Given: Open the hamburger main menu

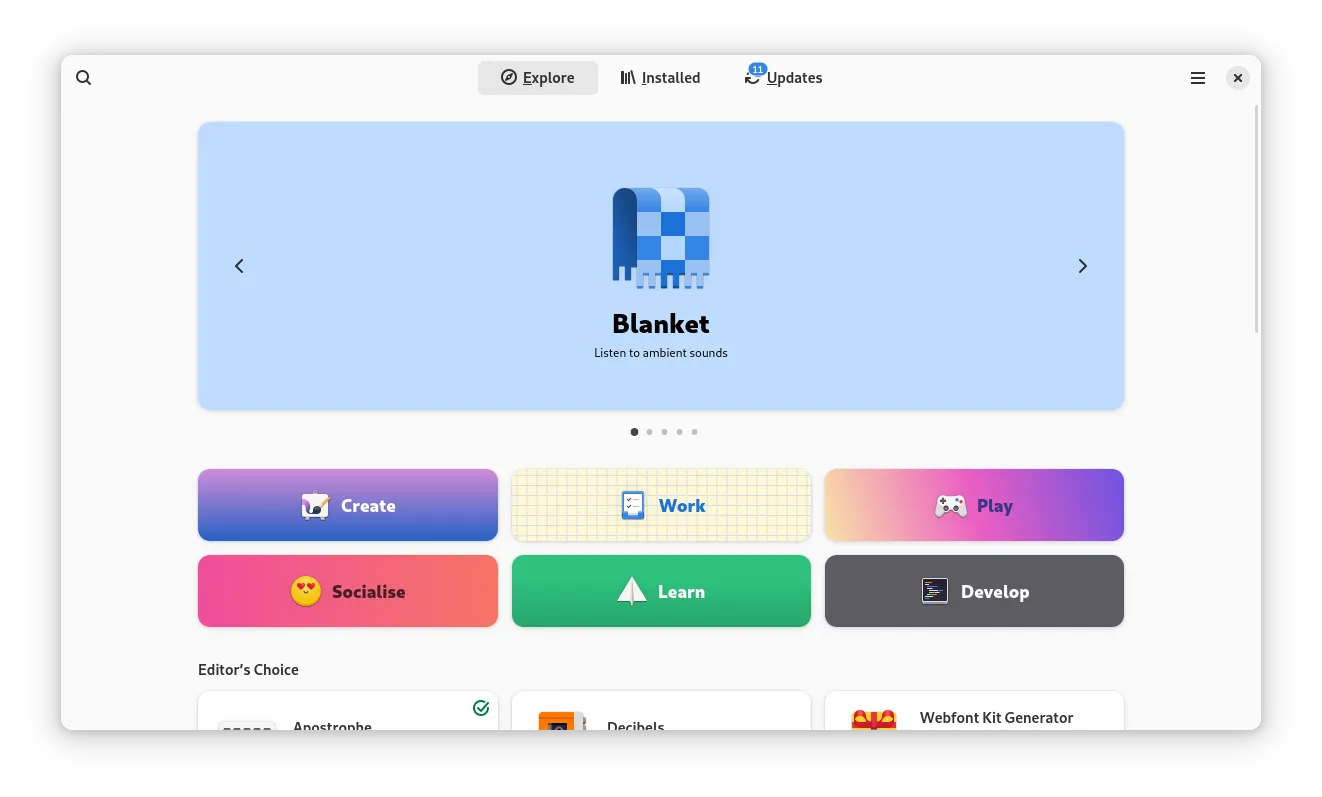Looking at the screenshot, I should pyautogui.click(x=1198, y=78).
